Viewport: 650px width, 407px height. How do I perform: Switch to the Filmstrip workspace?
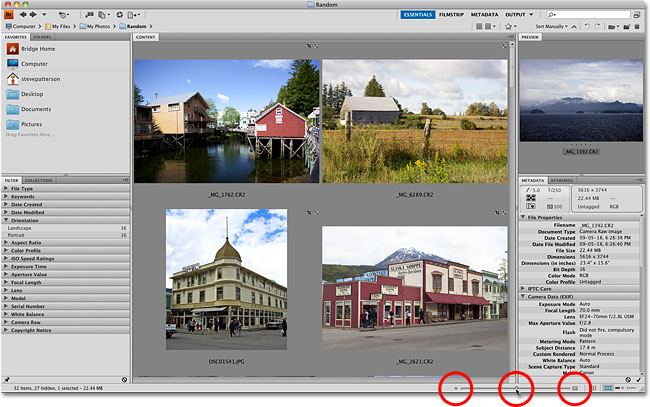coord(451,15)
